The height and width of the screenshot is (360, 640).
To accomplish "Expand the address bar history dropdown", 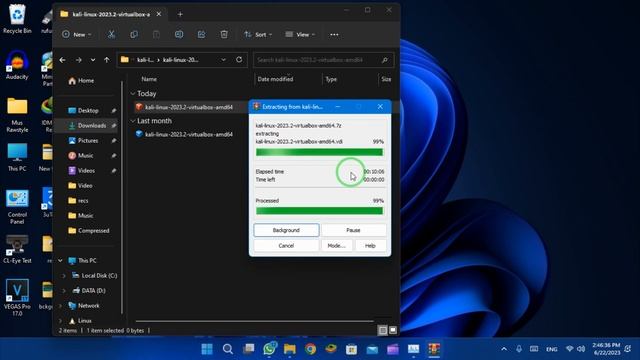I will (223, 60).
